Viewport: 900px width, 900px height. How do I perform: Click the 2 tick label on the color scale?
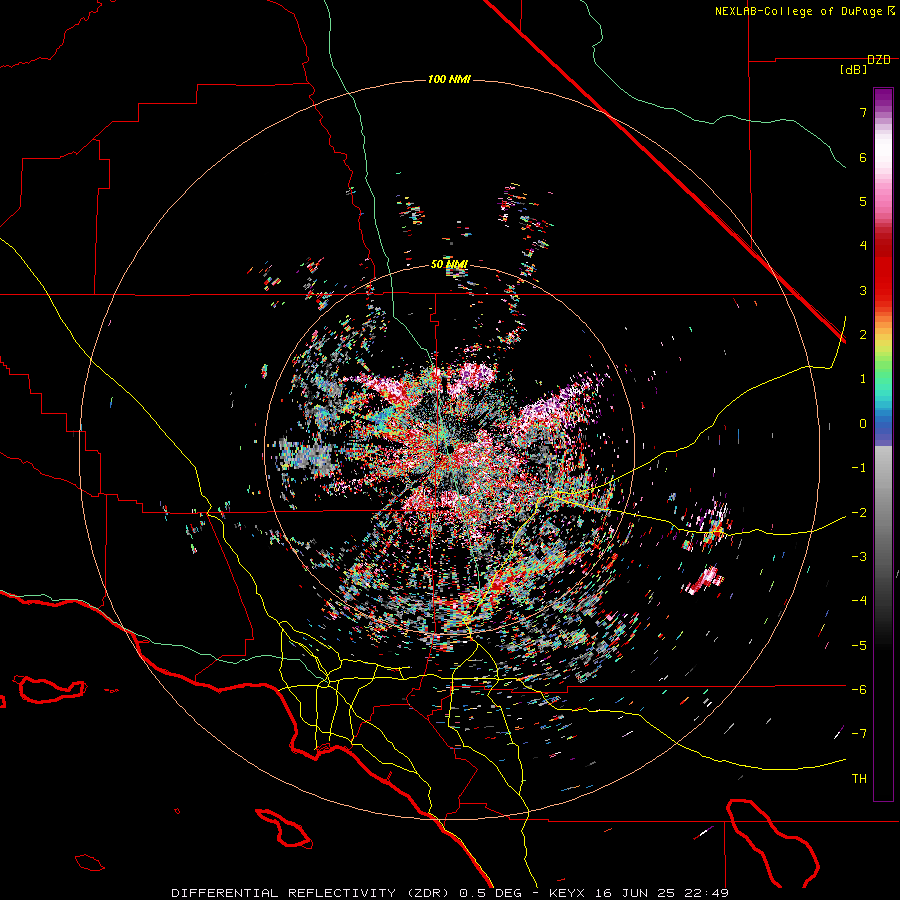tap(863, 335)
